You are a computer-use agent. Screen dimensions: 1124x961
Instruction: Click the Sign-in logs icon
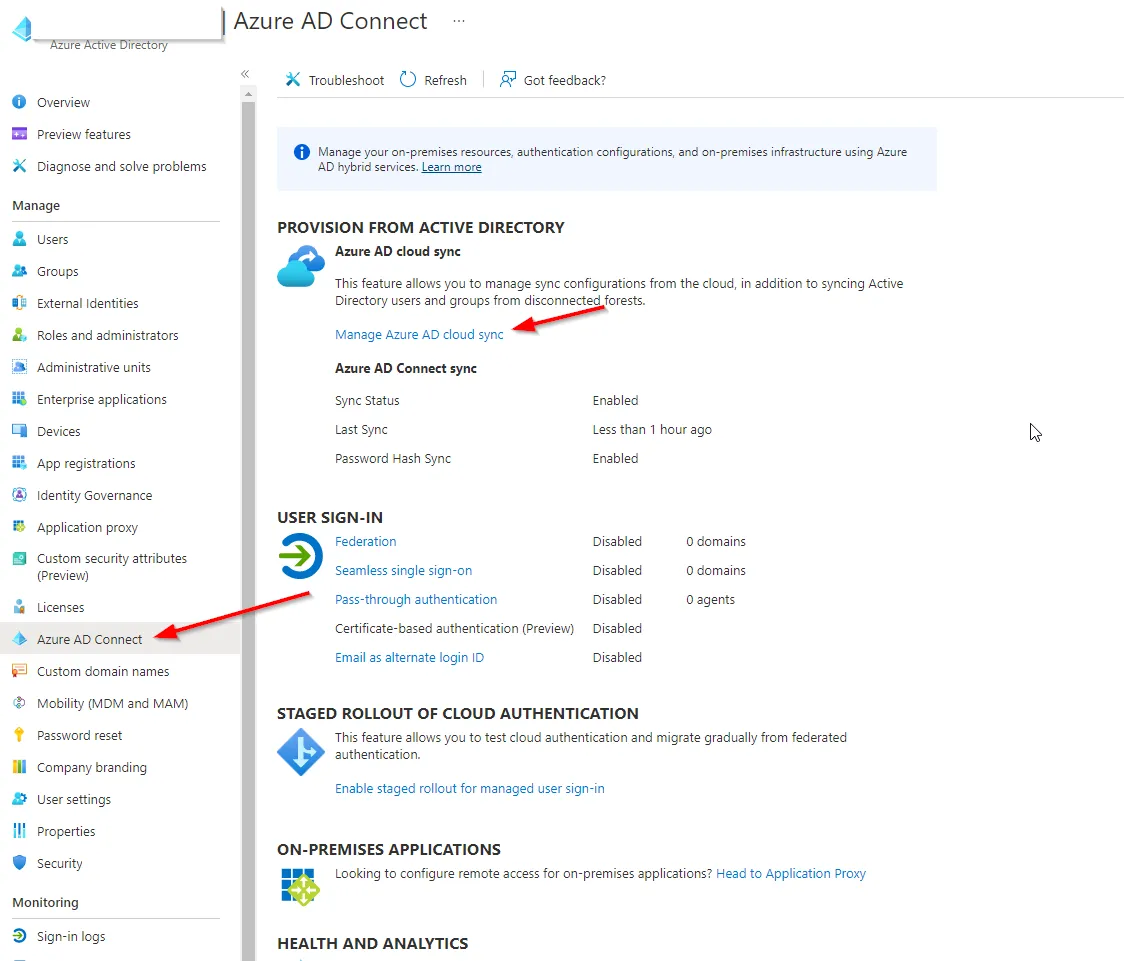click(19, 935)
